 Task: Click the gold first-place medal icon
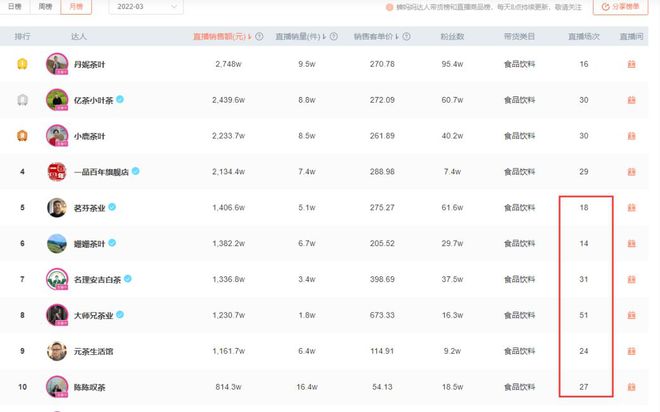[22, 64]
